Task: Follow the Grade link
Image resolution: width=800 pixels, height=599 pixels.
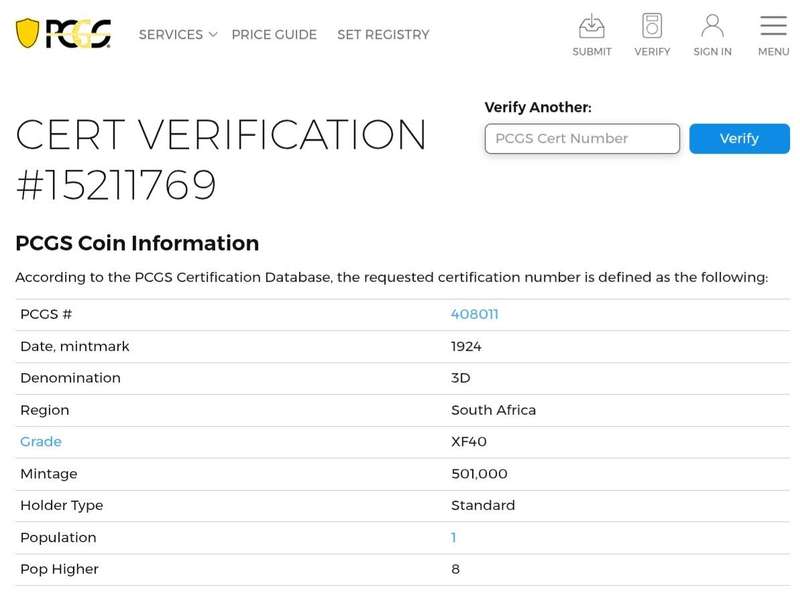Action: pos(41,442)
